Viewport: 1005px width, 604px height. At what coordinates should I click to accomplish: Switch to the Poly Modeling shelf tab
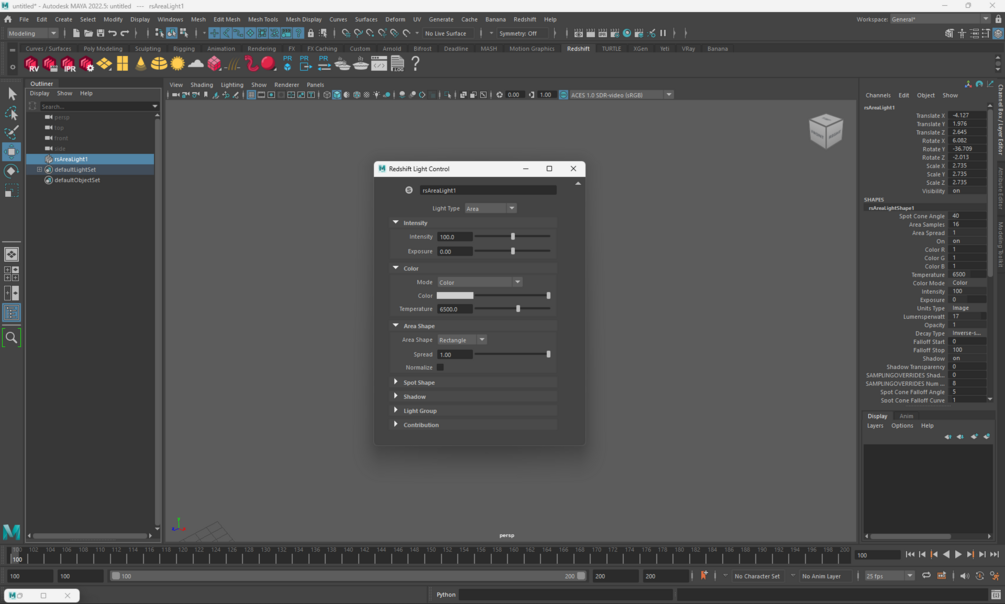(103, 49)
